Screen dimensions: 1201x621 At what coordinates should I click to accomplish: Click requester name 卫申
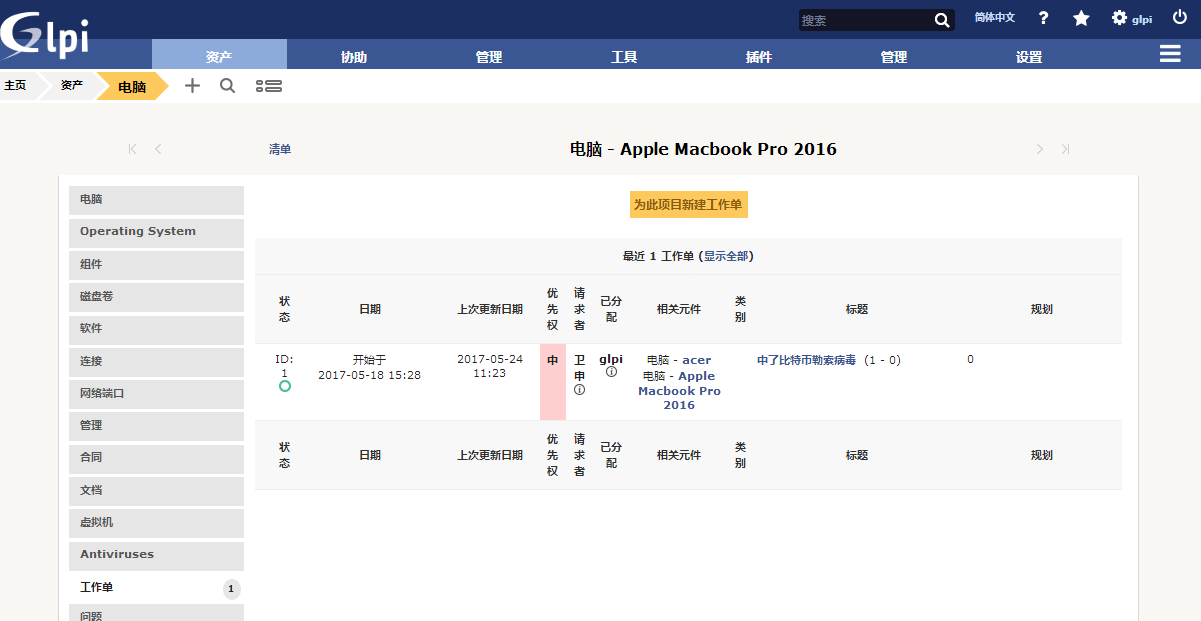(x=580, y=367)
